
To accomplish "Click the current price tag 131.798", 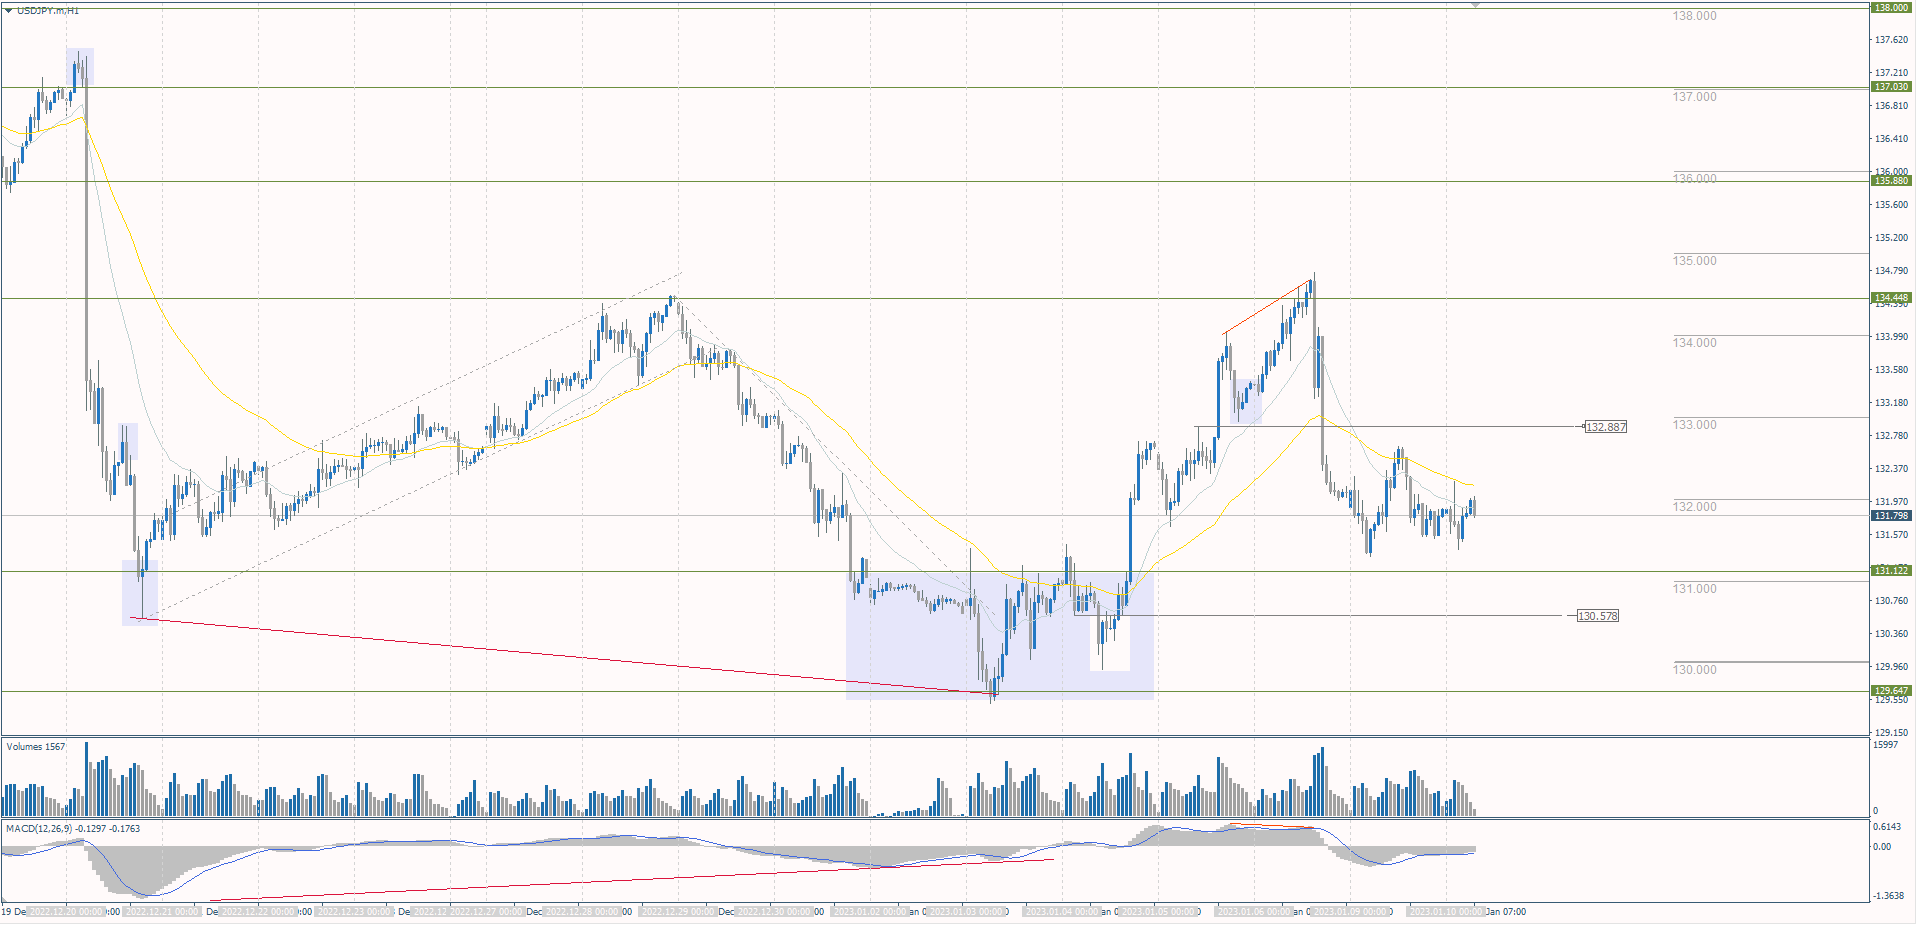I will (1891, 516).
